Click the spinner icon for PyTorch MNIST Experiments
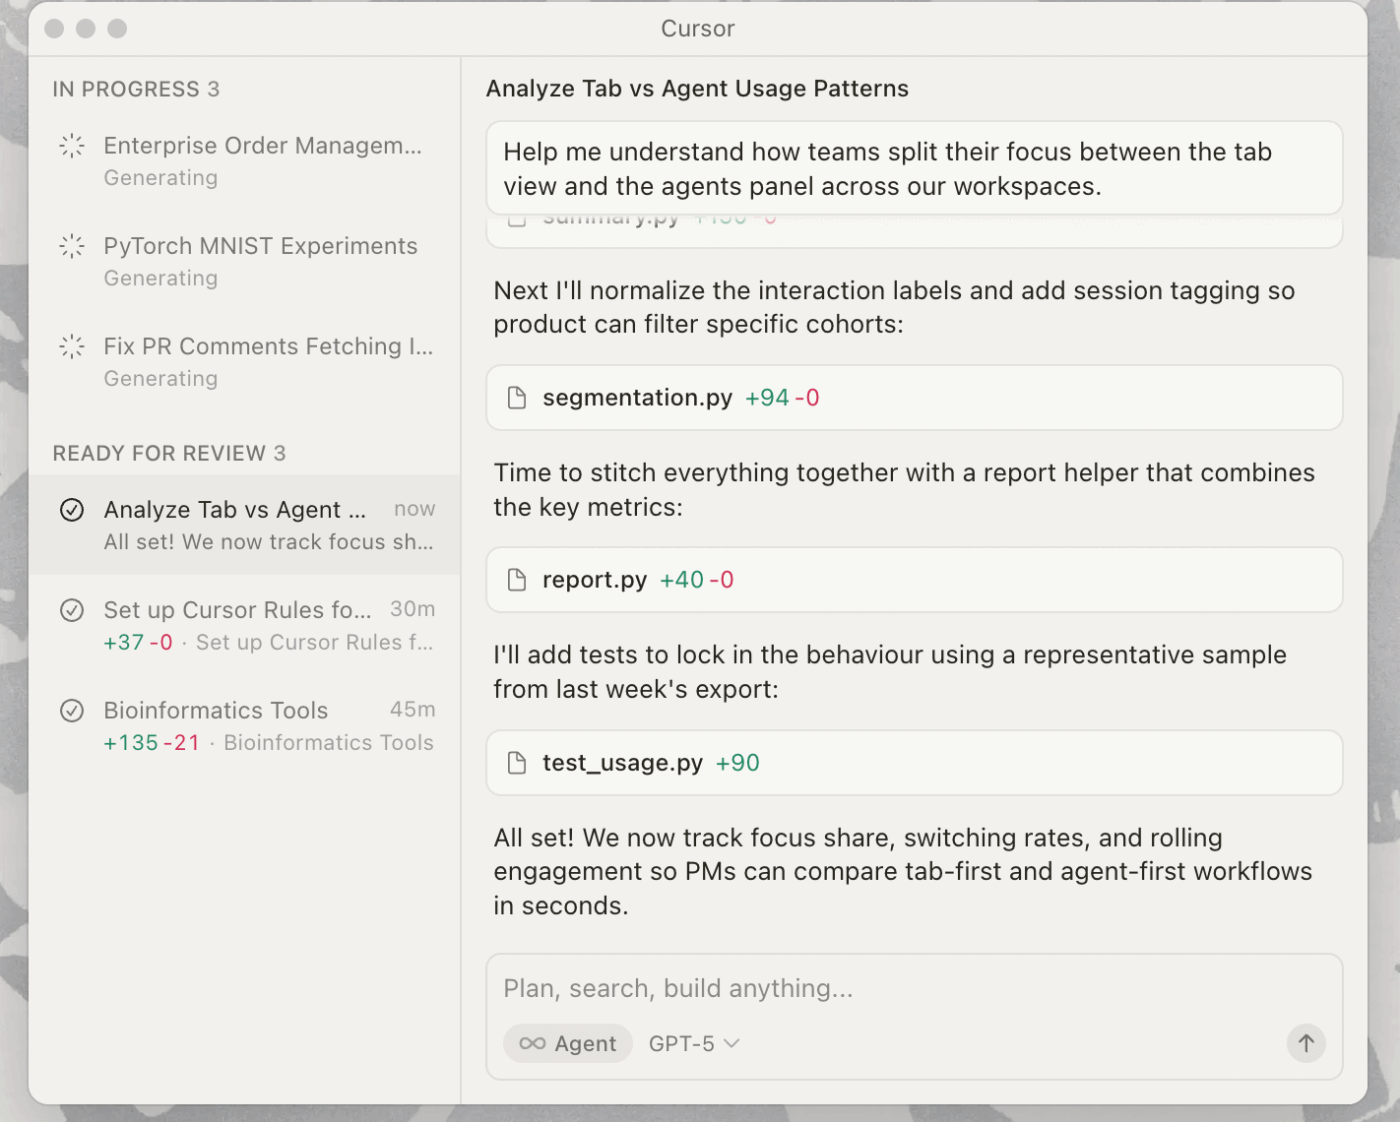The height and width of the screenshot is (1122, 1400). 72,246
